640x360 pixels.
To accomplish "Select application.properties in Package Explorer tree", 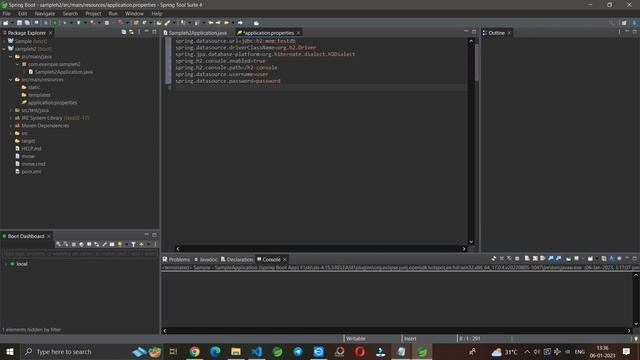I will click(49, 102).
